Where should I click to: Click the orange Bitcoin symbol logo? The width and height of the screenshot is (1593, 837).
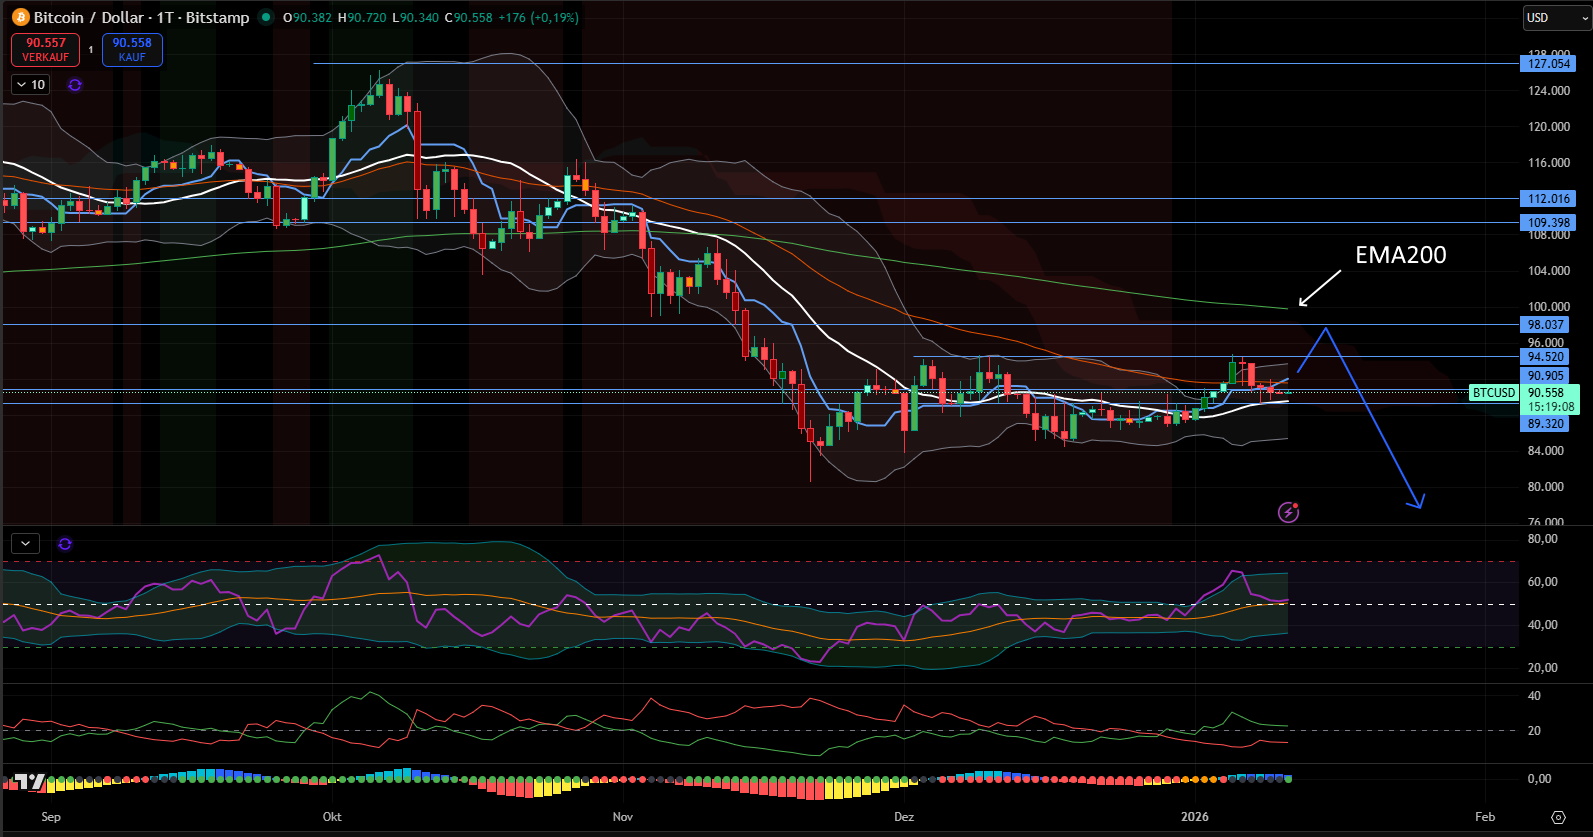pyautogui.click(x=20, y=17)
